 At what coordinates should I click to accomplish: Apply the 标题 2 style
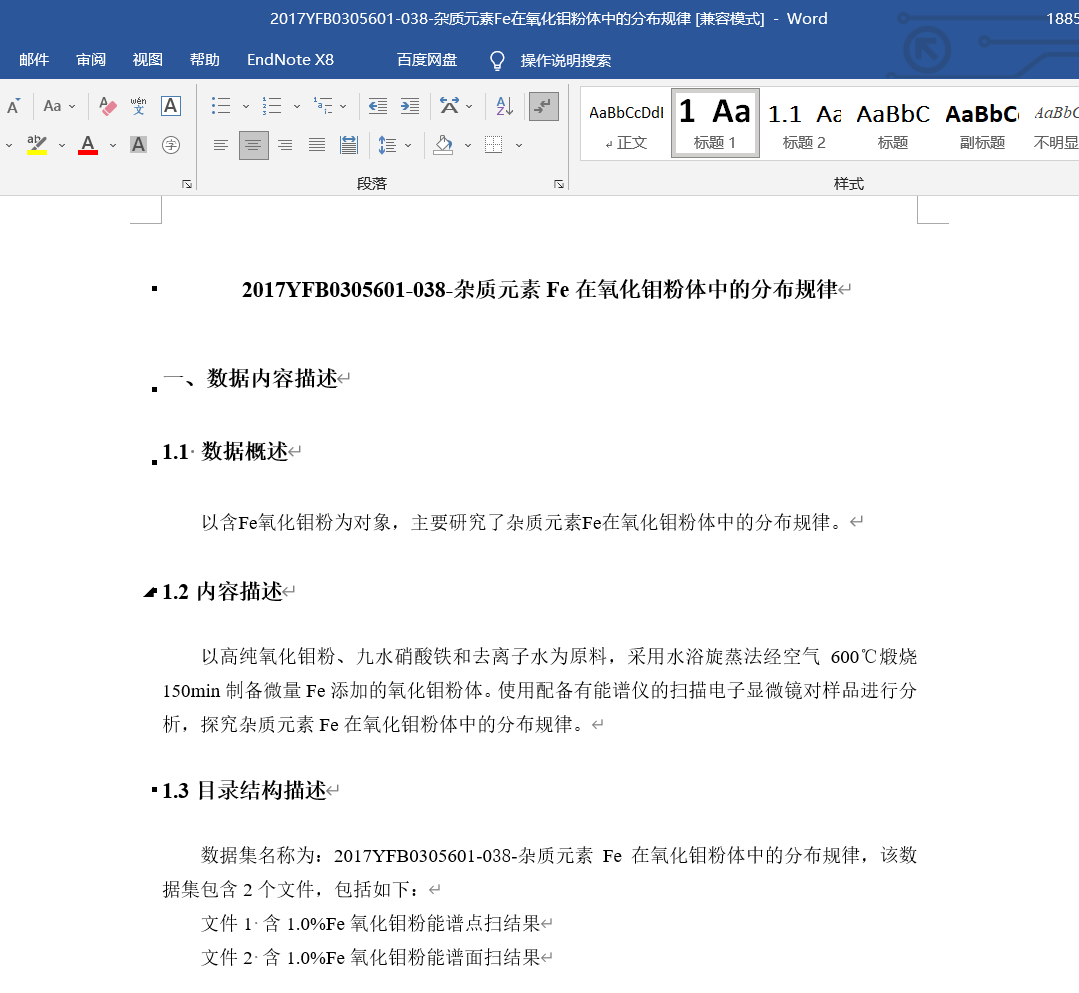(x=804, y=124)
